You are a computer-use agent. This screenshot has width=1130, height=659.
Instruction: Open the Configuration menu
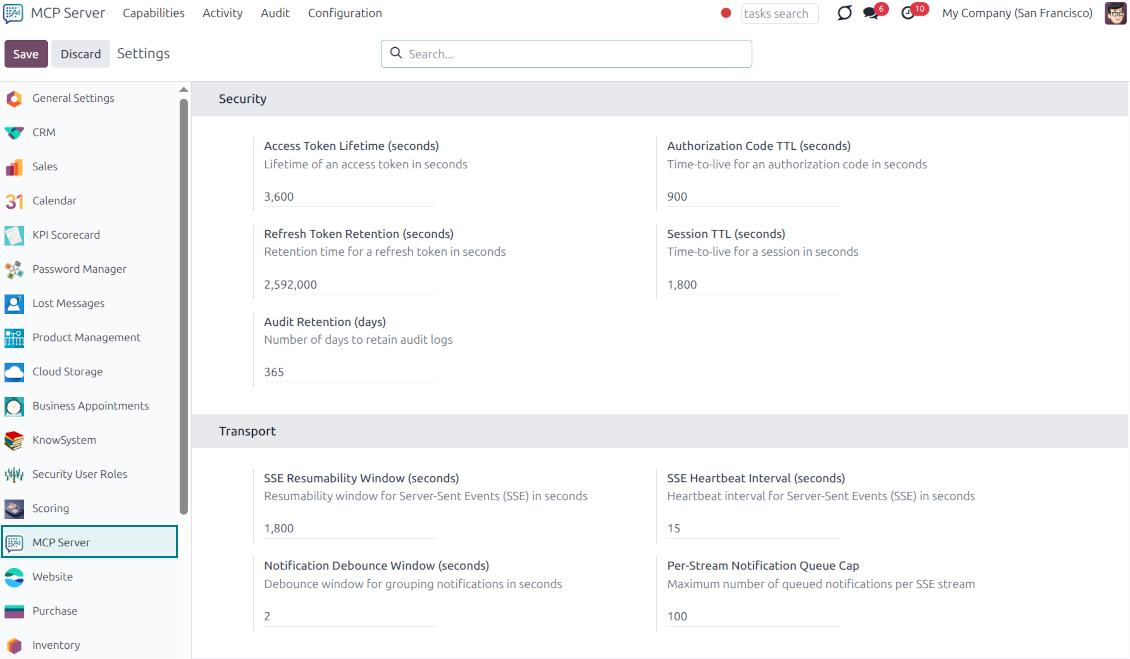[344, 13]
